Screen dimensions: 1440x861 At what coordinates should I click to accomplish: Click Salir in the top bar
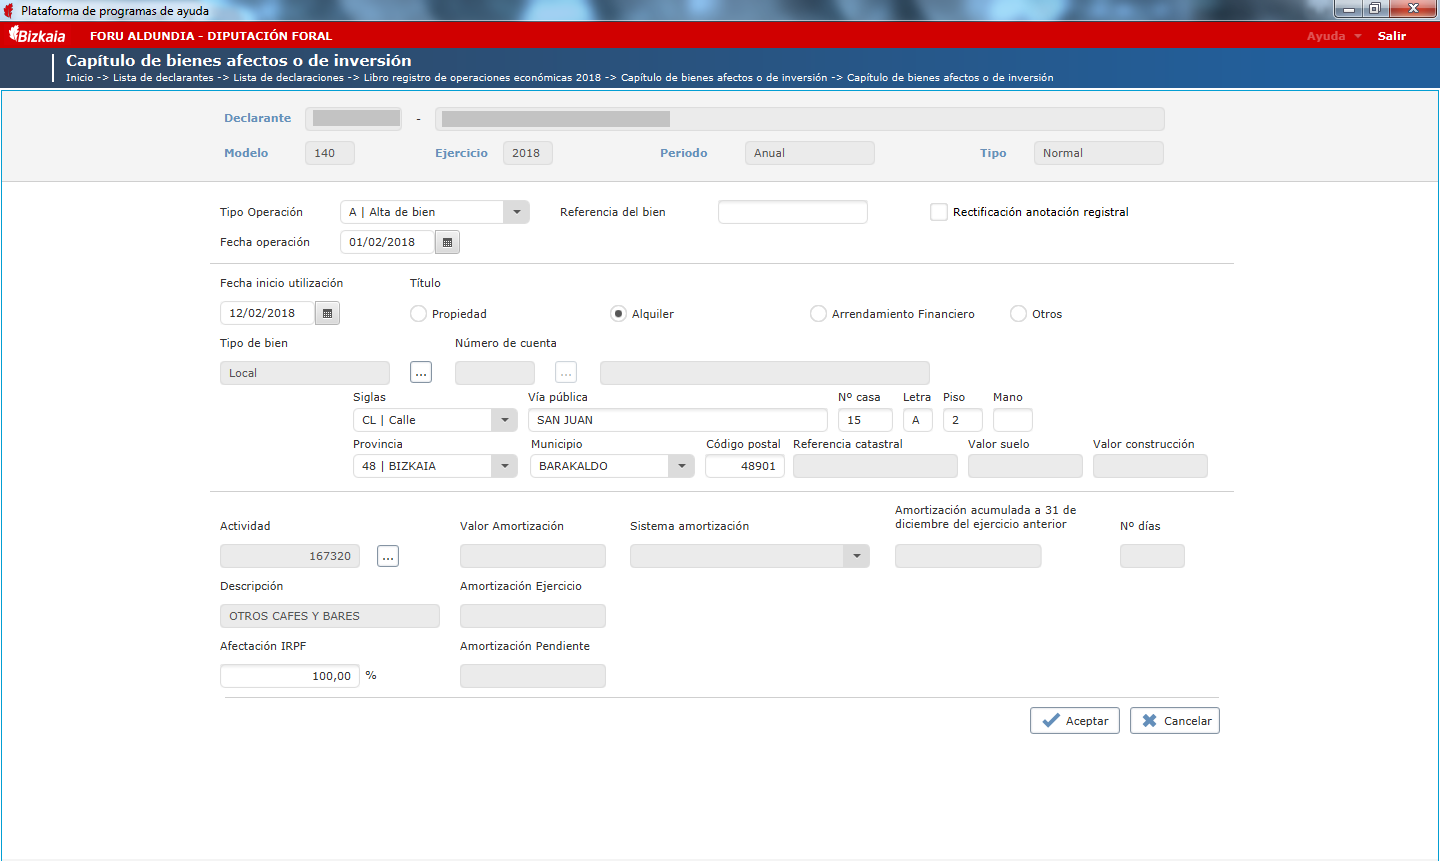(x=1392, y=36)
